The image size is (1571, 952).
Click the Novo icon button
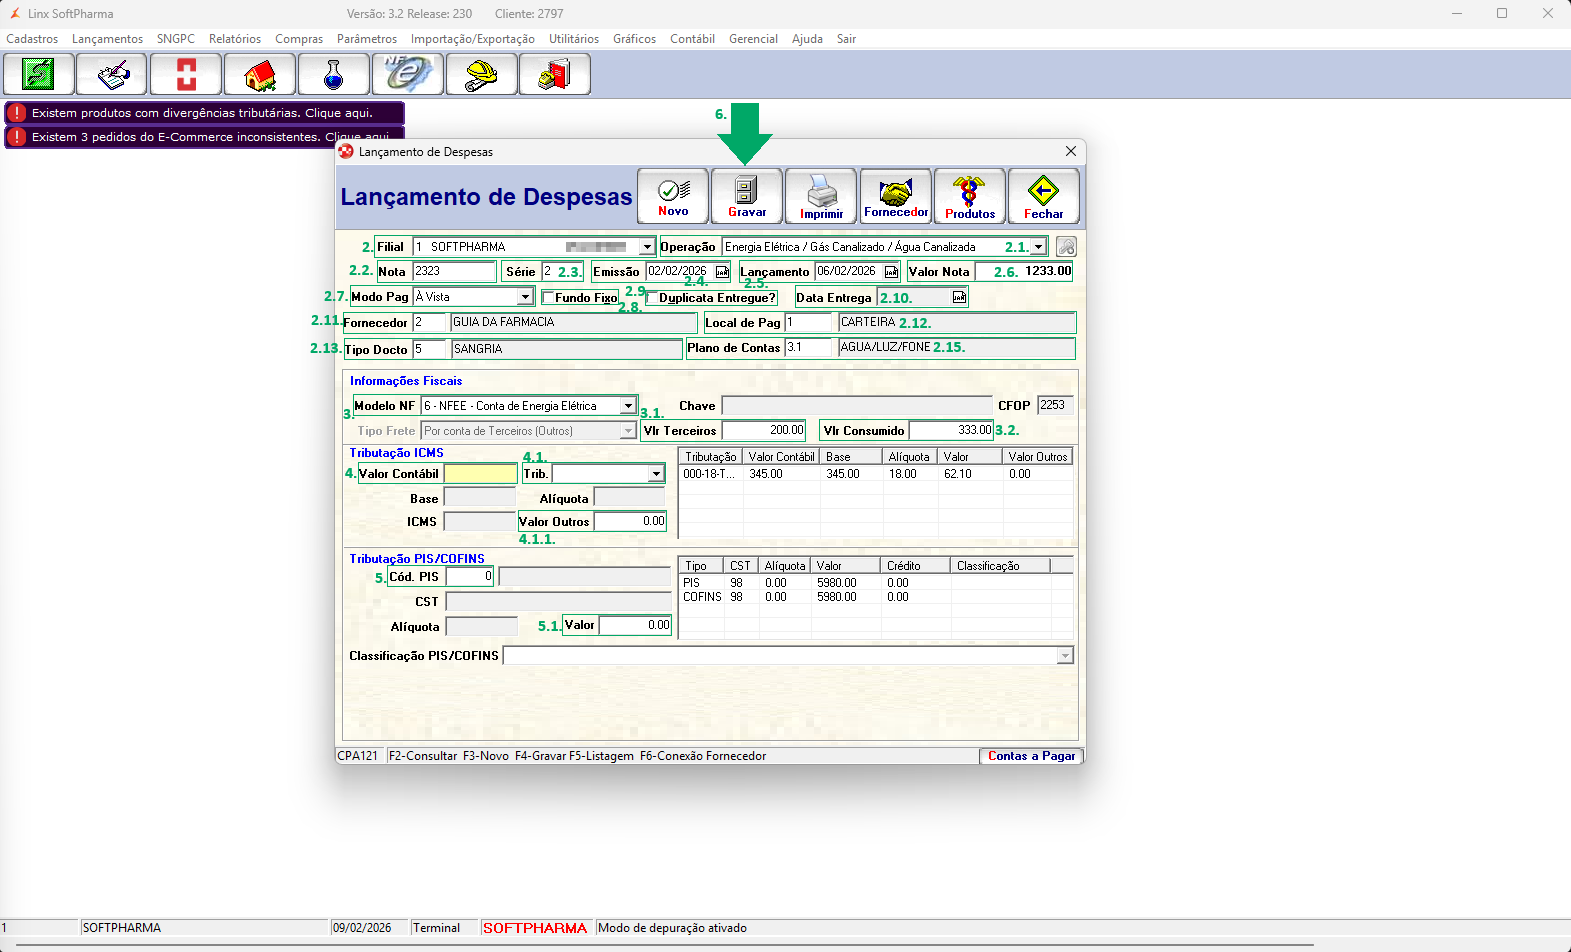point(673,196)
